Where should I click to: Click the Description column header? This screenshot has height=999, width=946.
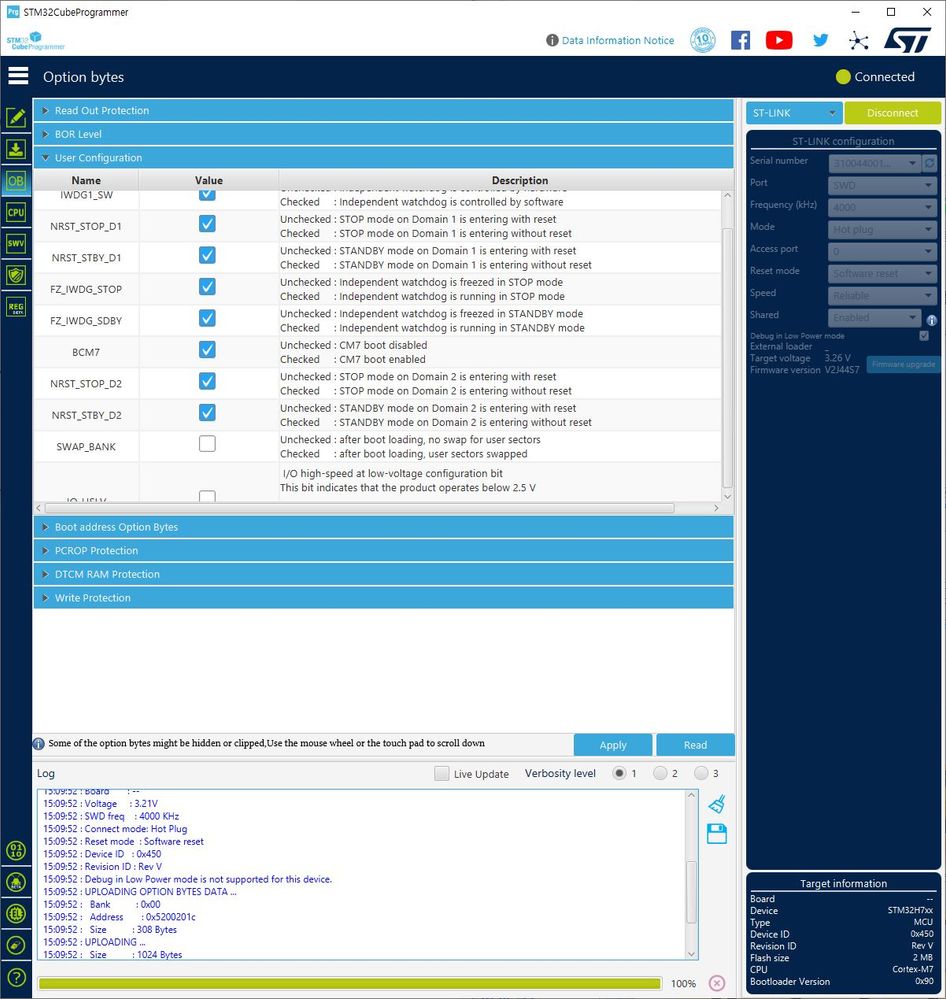pos(519,180)
